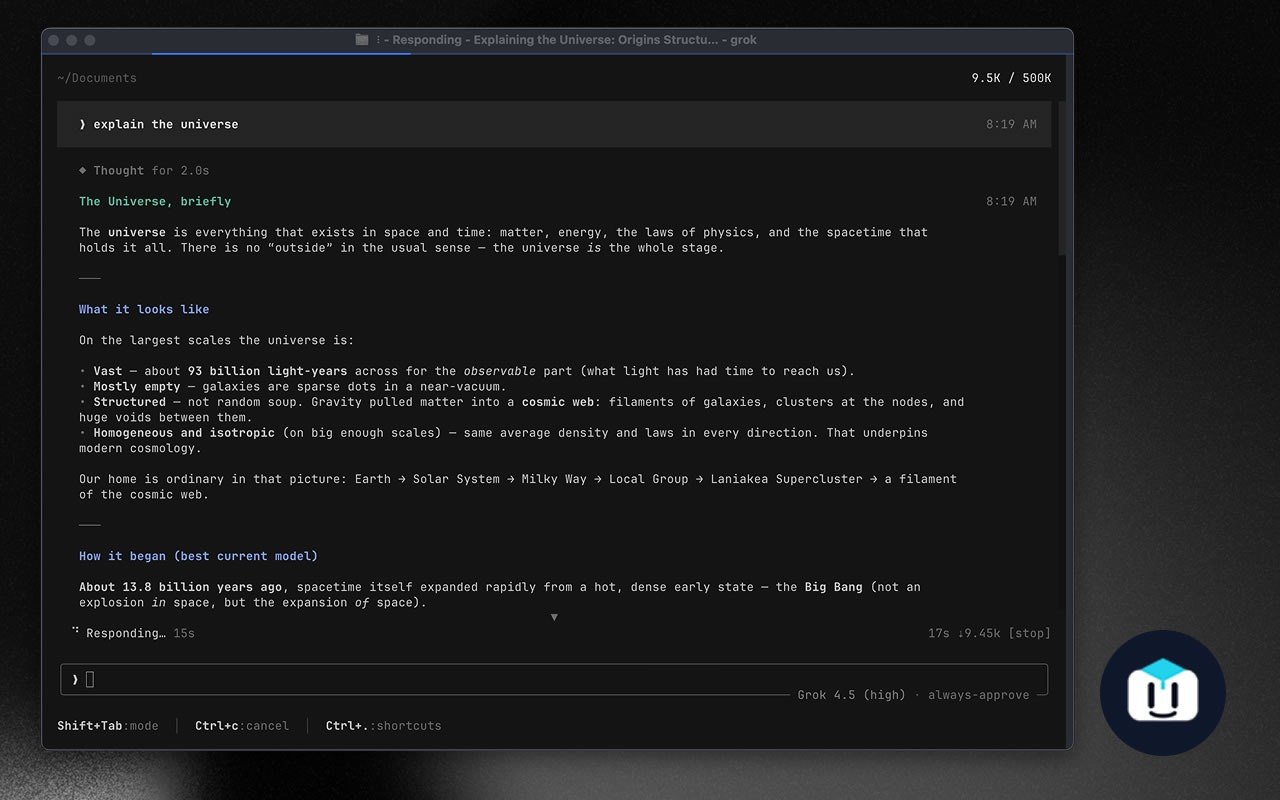Screen dimensions: 1280x800
Task: Click the Ctrl+c cancel shortcut hint
Action: pos(242,726)
